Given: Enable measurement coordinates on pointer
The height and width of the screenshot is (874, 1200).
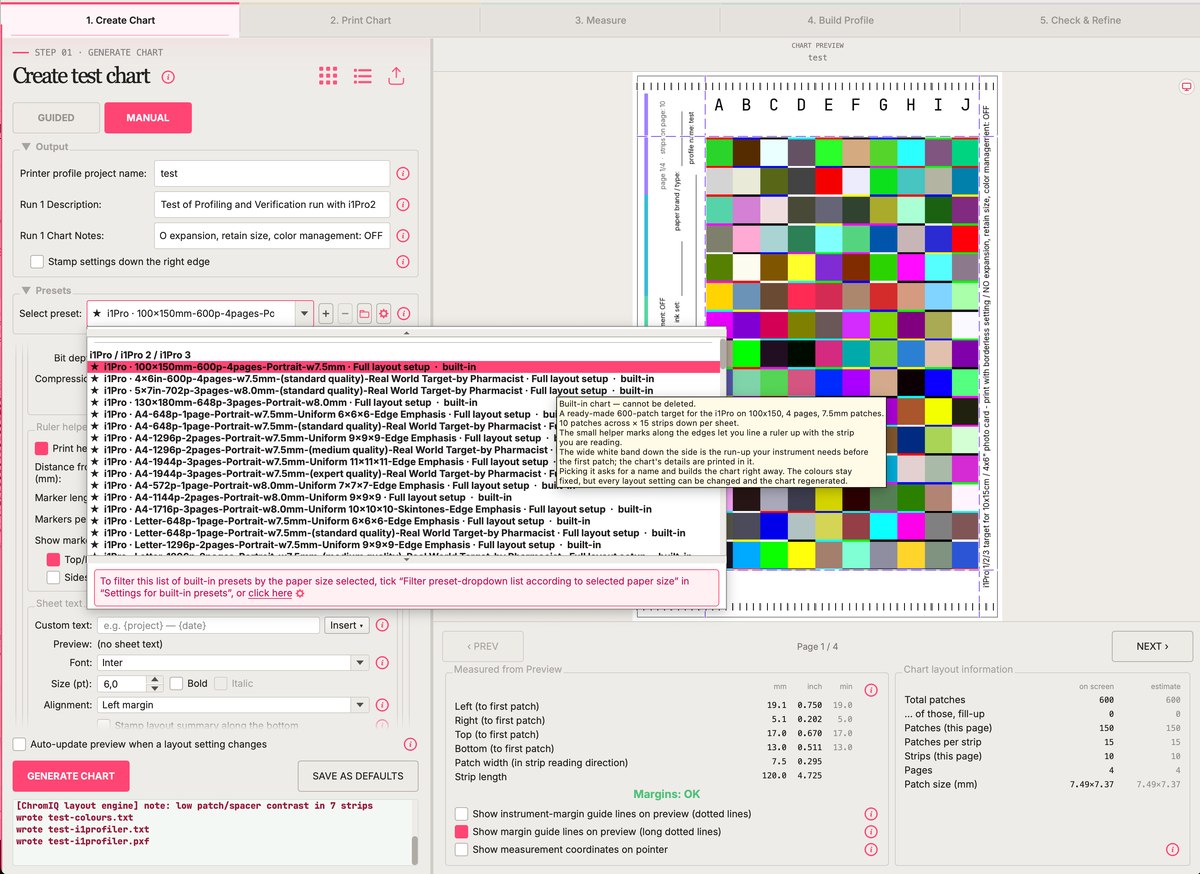Looking at the screenshot, I should 461,850.
